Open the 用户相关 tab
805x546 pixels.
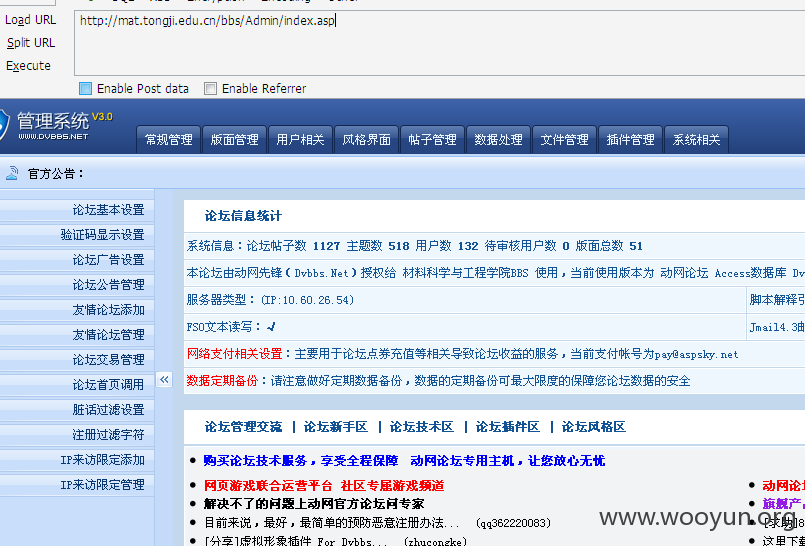pos(300,140)
